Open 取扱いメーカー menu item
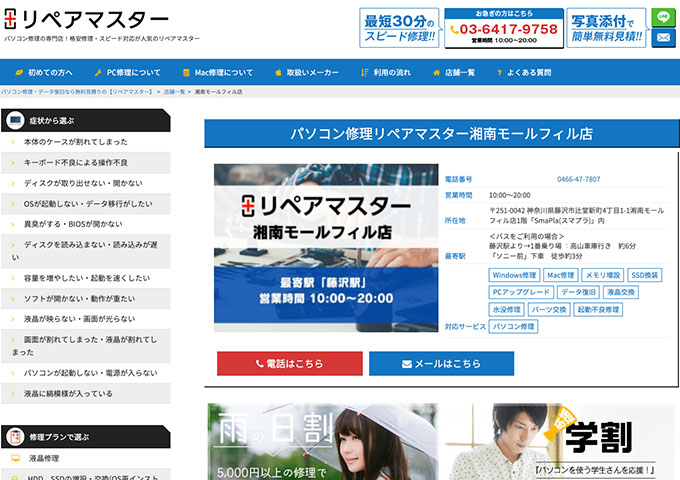Viewport: 680px width, 480px height. (x=307, y=72)
